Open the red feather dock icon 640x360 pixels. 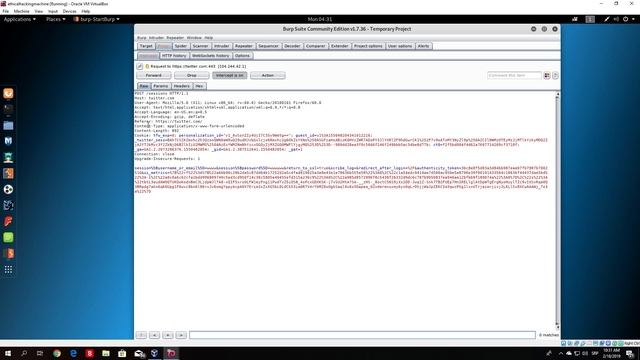coord(8,221)
